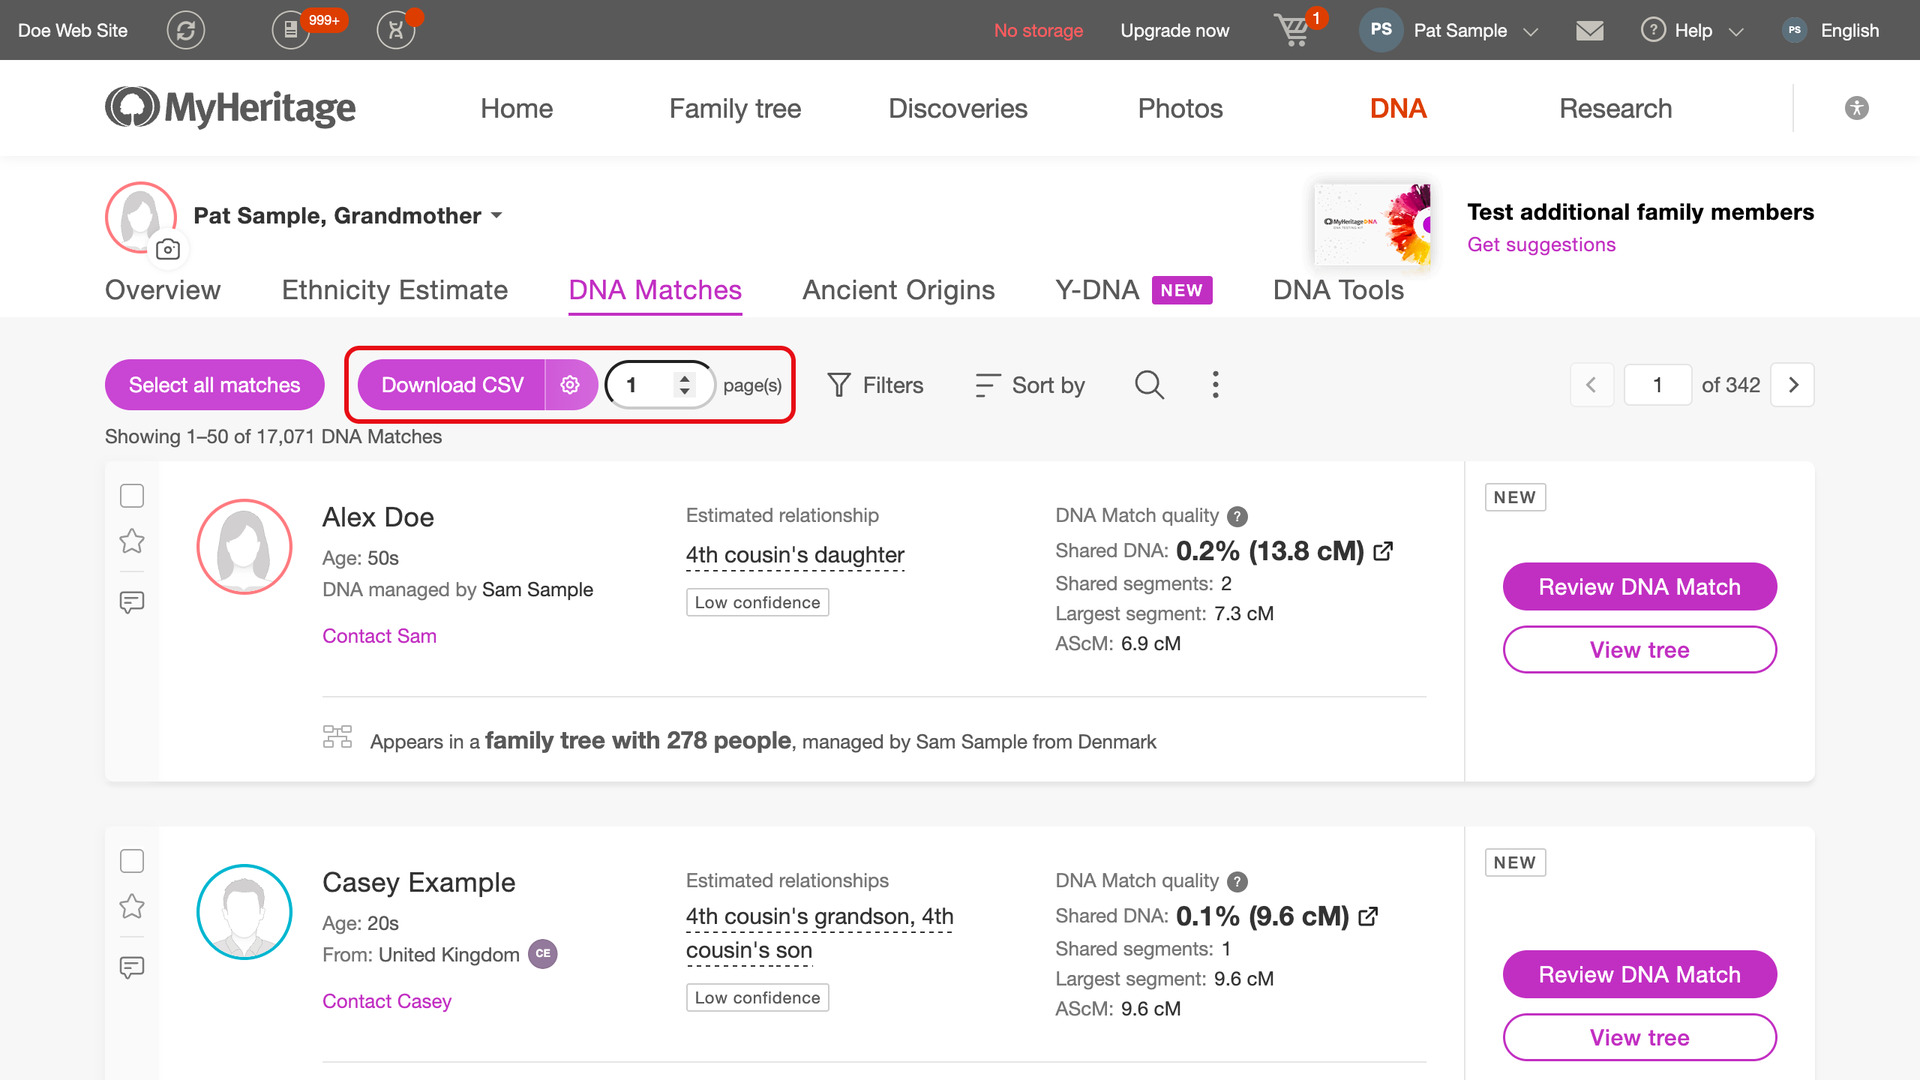Click the accessibility icon near Research
This screenshot has width=1920, height=1080.
coord(1856,108)
